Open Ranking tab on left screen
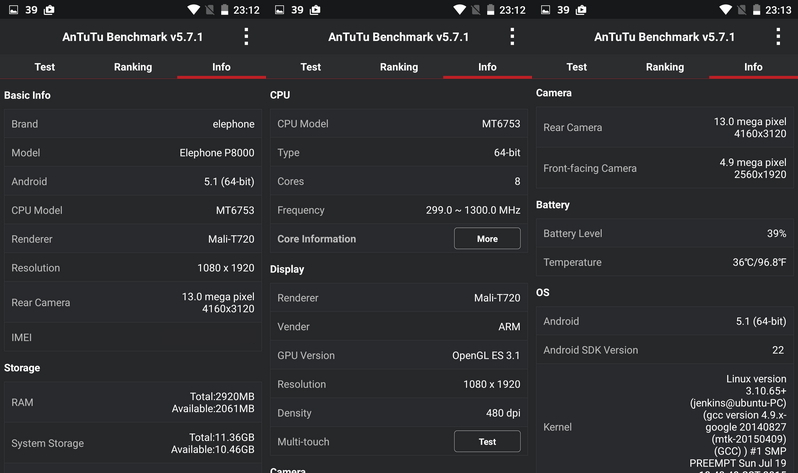Image resolution: width=798 pixels, height=473 pixels. click(x=133, y=67)
